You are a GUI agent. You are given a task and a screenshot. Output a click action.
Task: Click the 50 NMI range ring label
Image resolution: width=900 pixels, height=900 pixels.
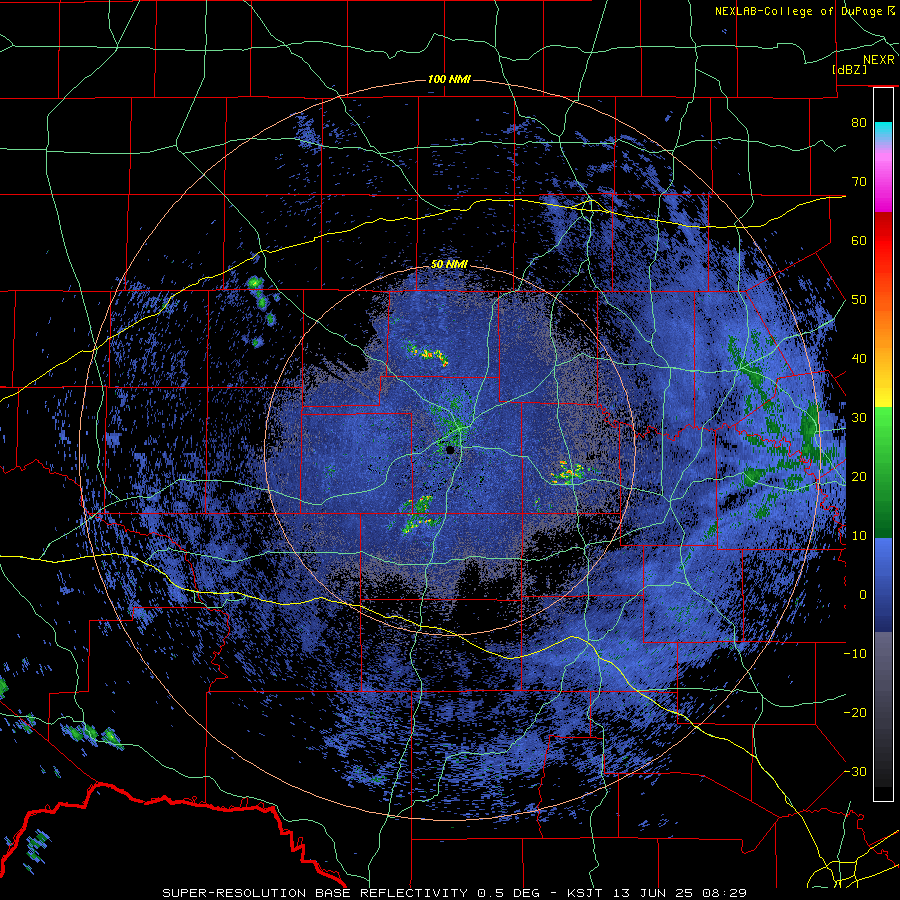pos(449,265)
